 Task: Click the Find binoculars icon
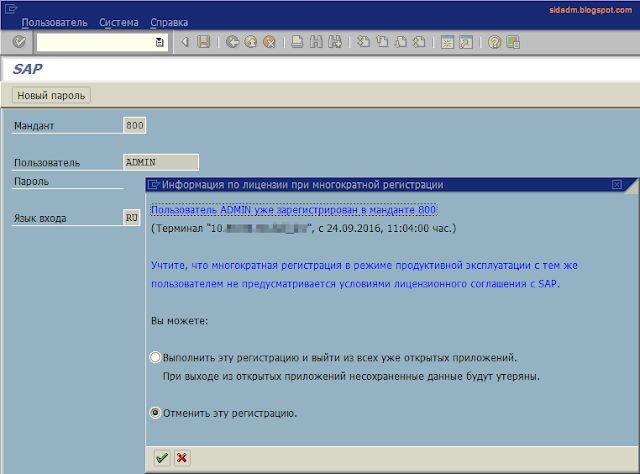click(316, 42)
